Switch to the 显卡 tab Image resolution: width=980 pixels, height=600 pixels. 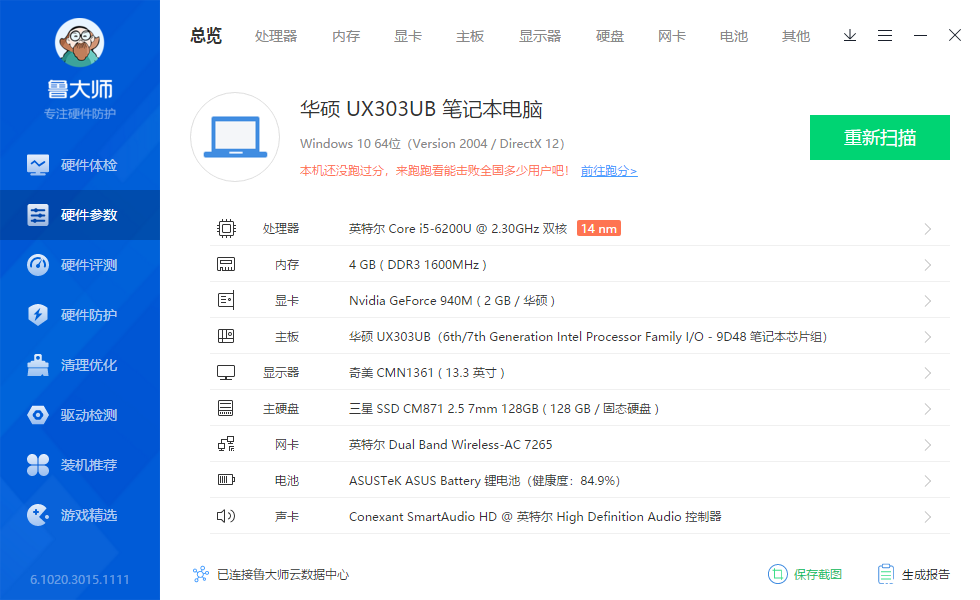(408, 36)
